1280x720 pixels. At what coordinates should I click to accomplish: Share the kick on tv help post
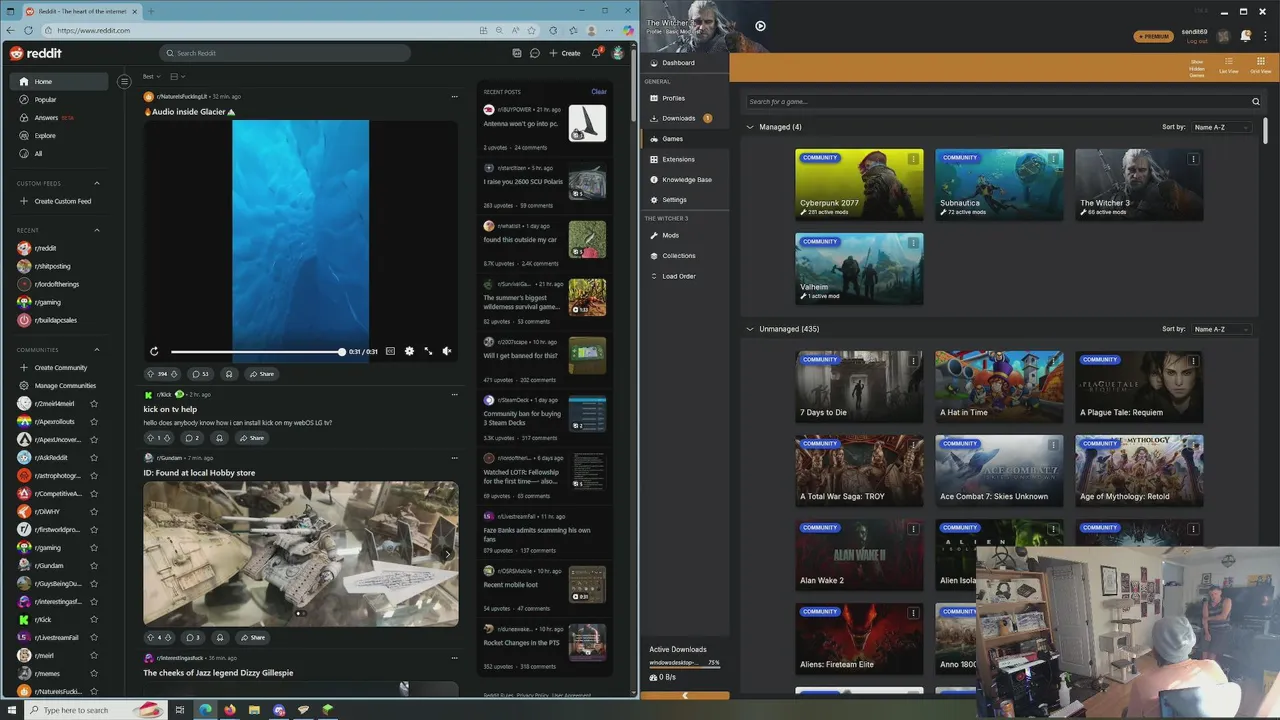click(252, 438)
